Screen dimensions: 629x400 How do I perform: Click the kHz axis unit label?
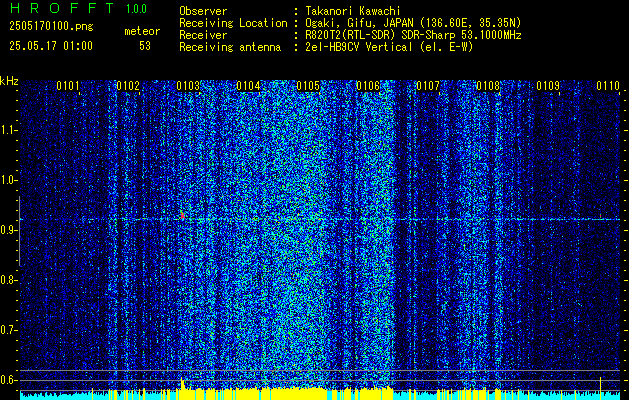9,81
